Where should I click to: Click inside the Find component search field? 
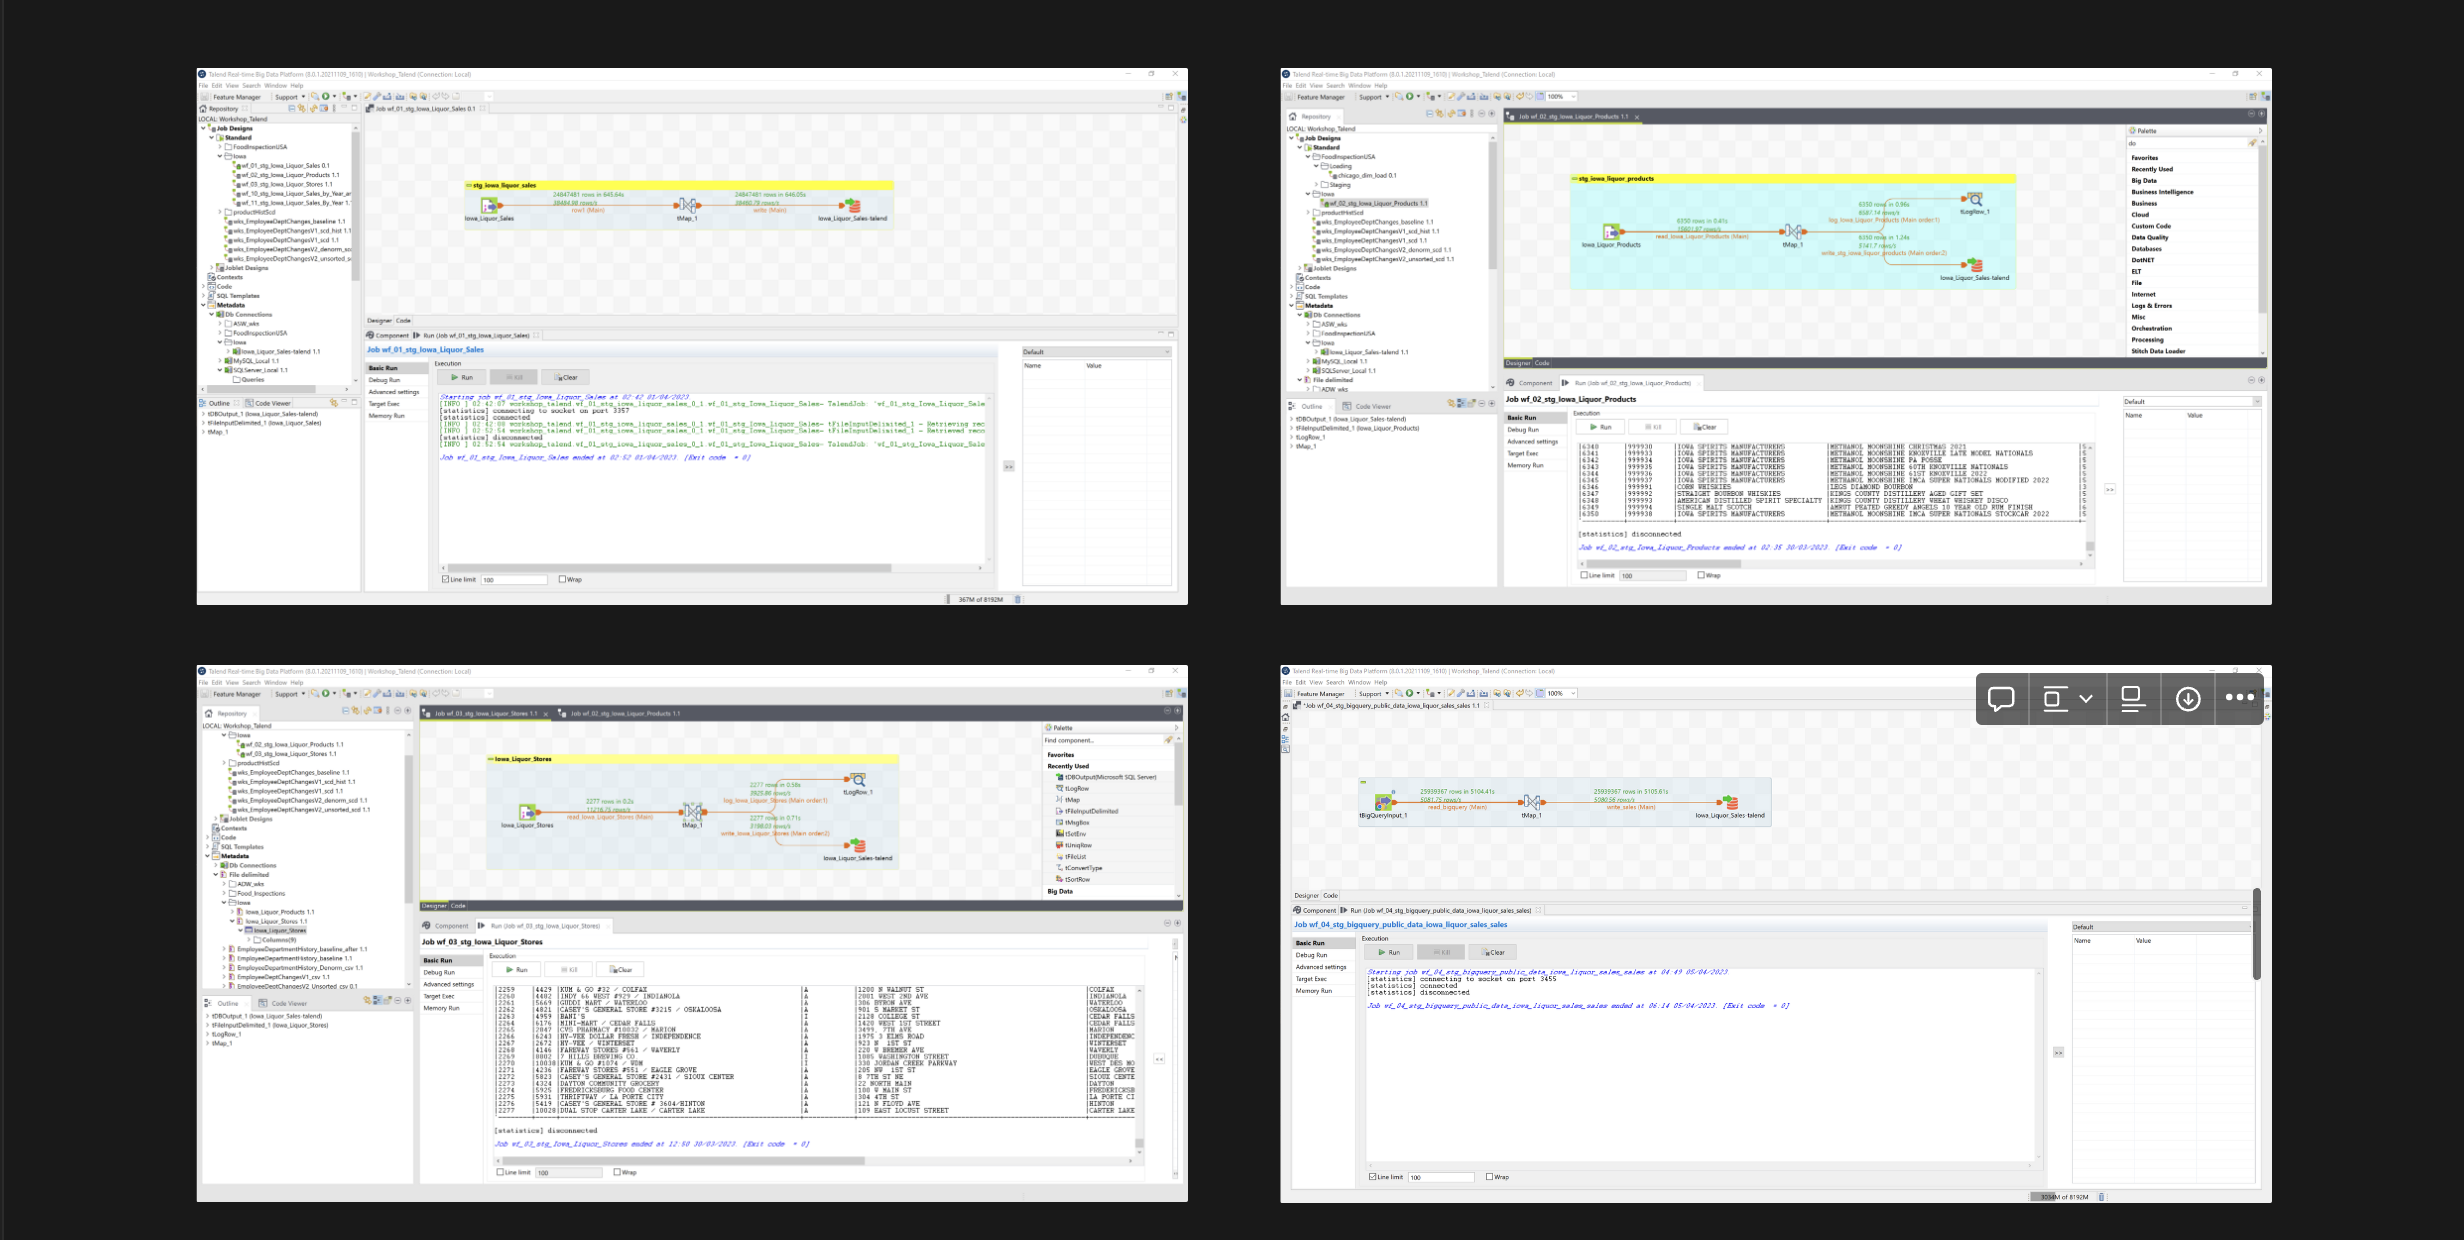pos(1090,741)
